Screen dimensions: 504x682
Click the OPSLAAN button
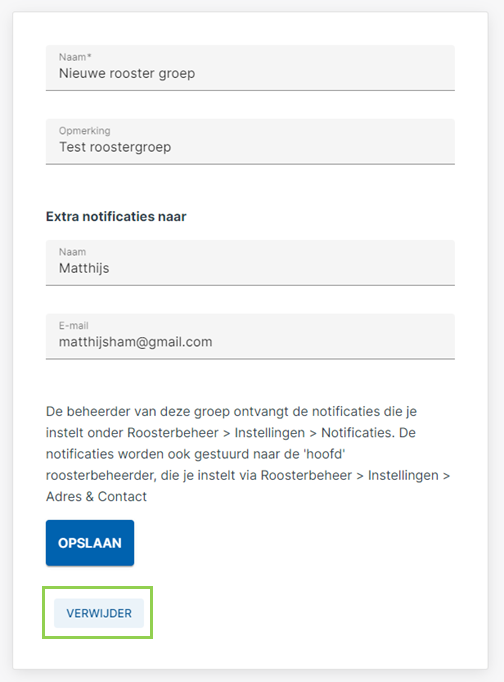pos(90,543)
